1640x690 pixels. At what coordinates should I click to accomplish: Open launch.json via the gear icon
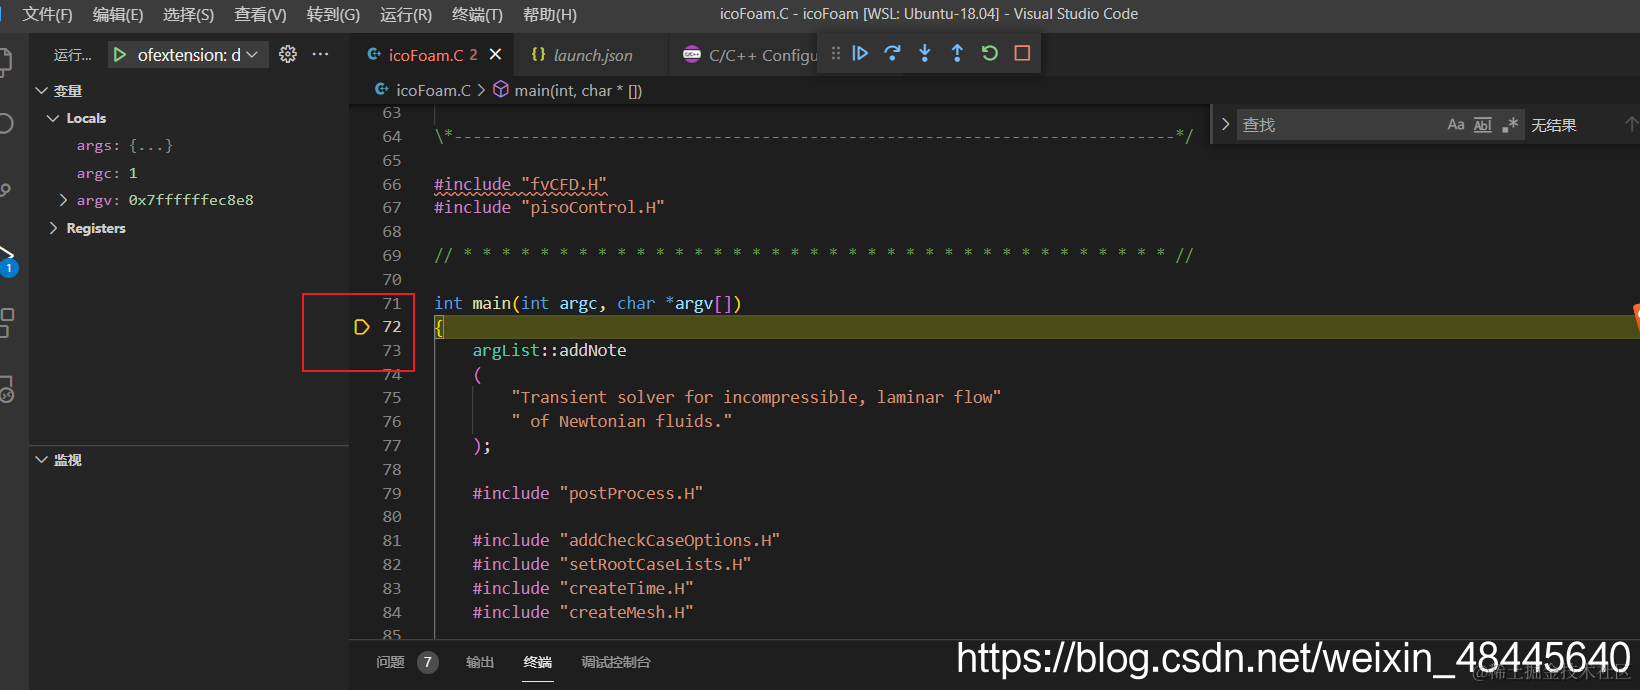(288, 54)
